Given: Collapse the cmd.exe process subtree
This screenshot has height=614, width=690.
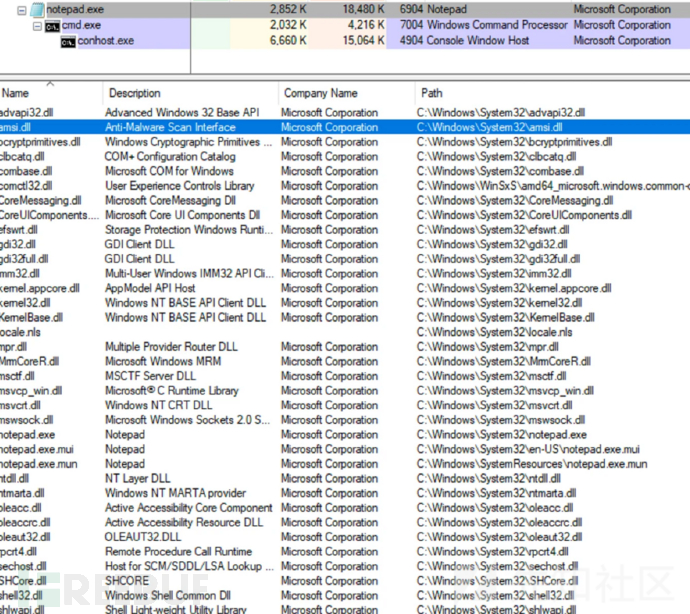Looking at the screenshot, I should point(37,26).
